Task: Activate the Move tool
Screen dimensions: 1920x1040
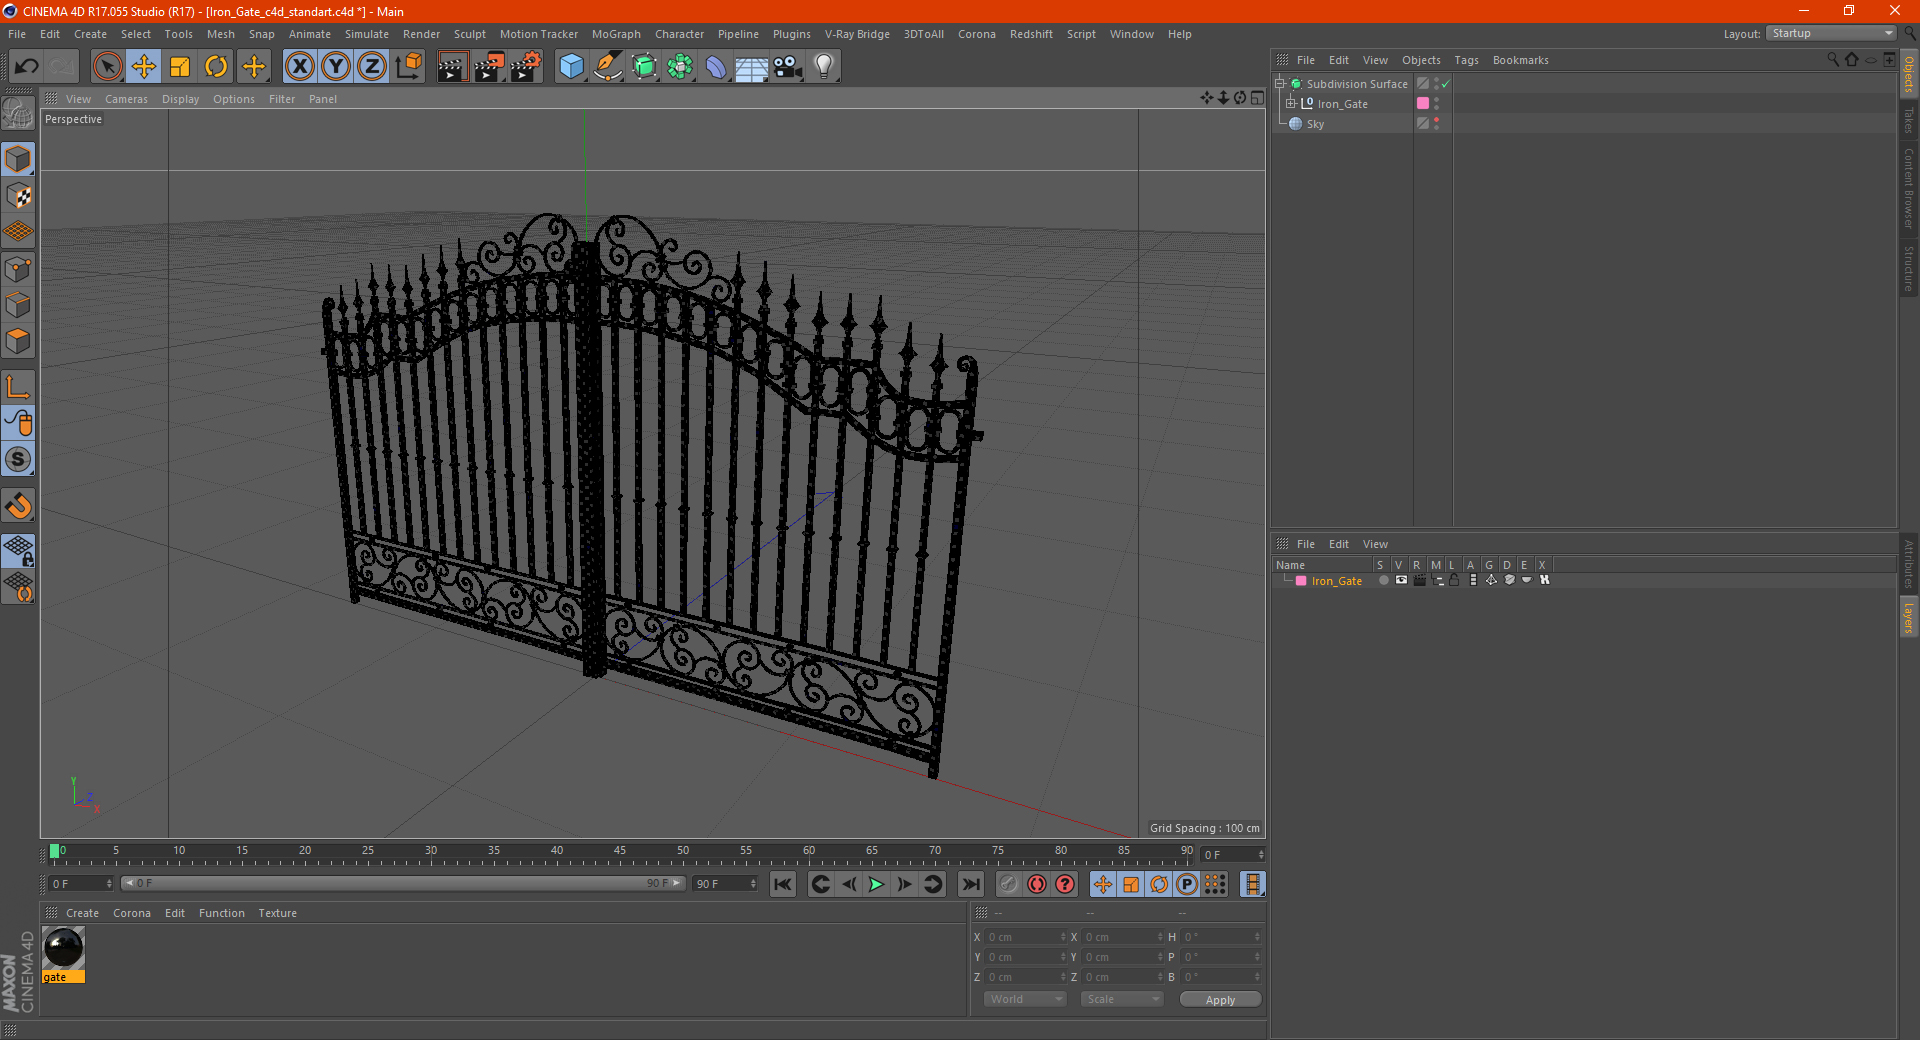Action: [144, 67]
